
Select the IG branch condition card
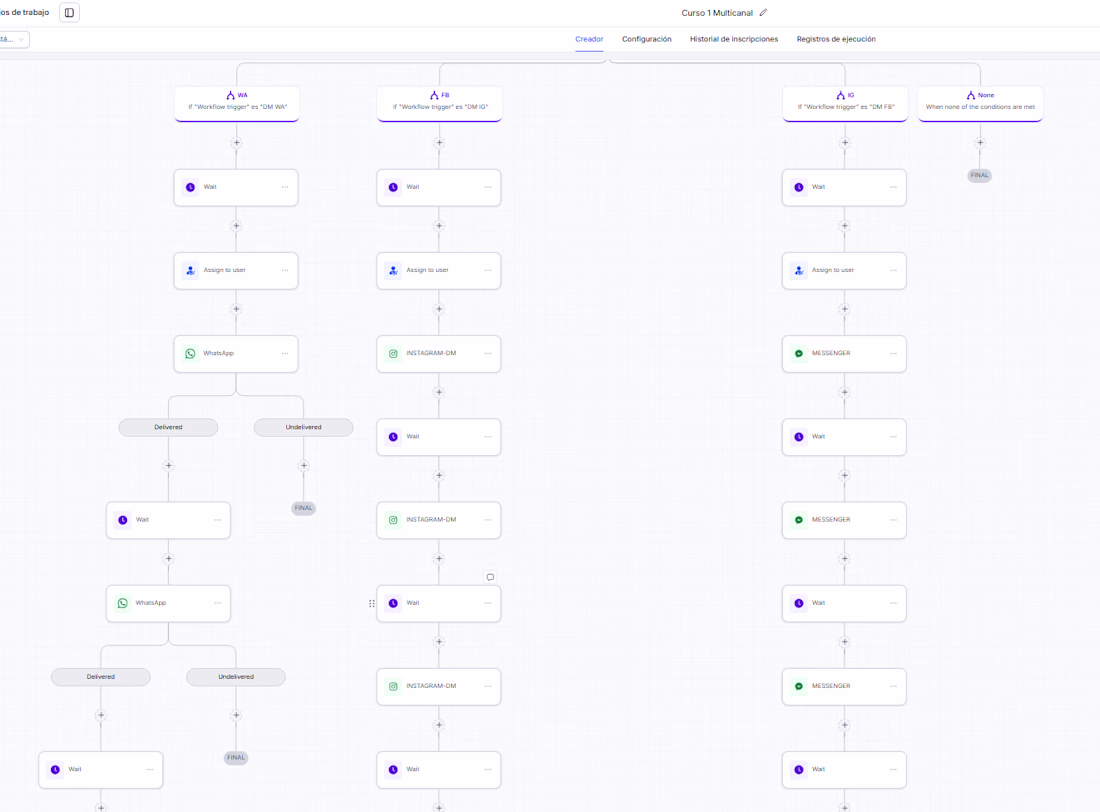[x=845, y=103]
